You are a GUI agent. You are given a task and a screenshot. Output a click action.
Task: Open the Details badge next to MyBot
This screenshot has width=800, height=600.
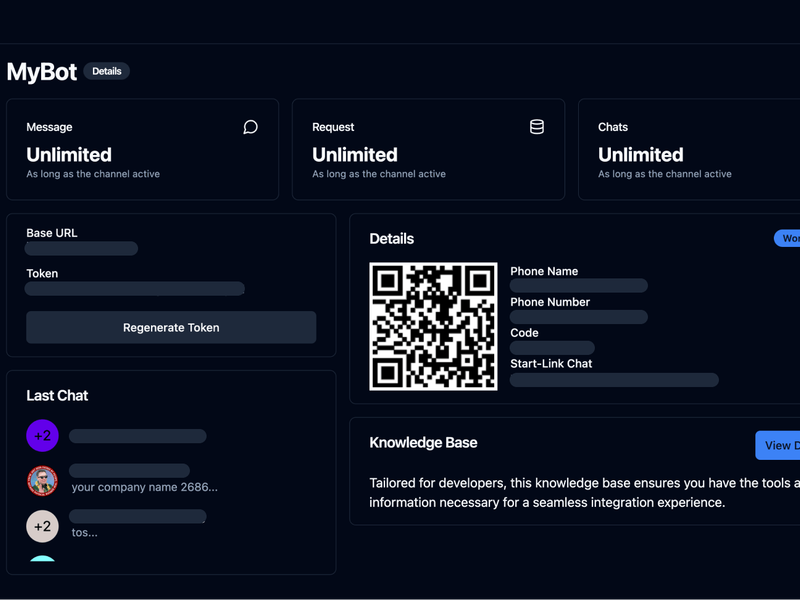(x=107, y=71)
